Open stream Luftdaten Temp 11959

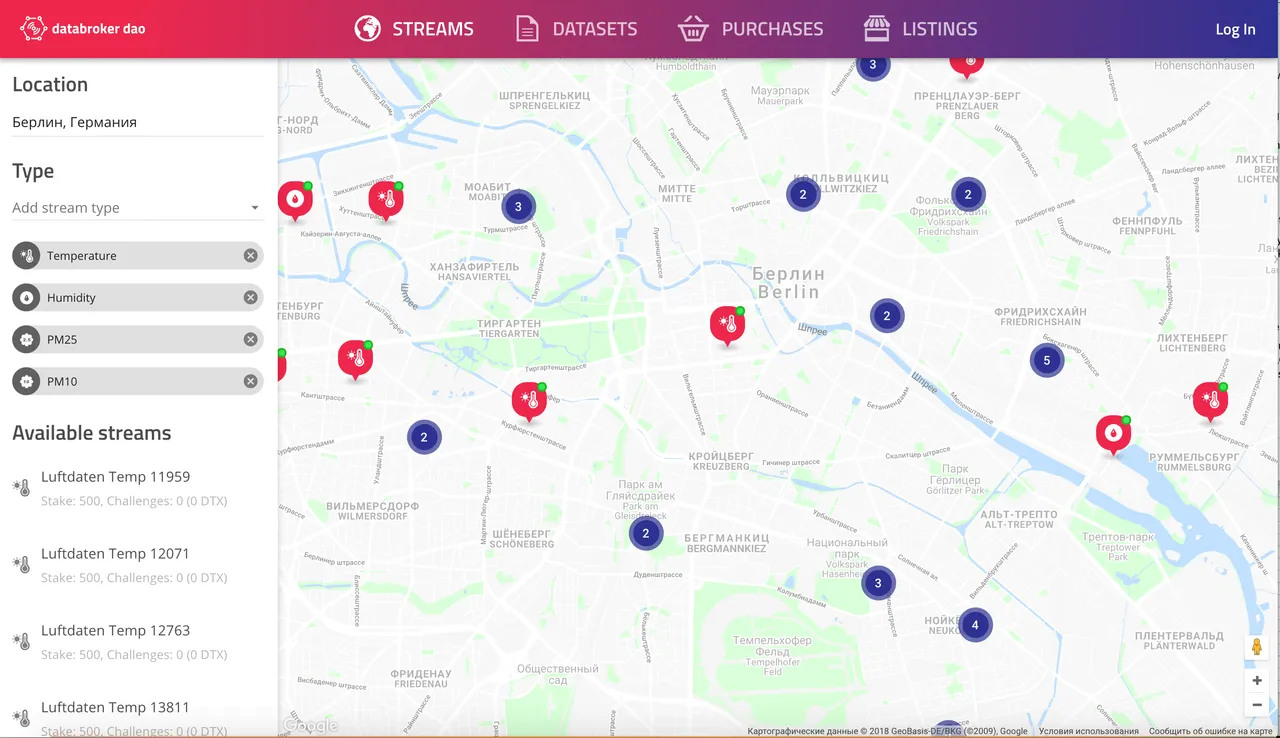point(138,488)
